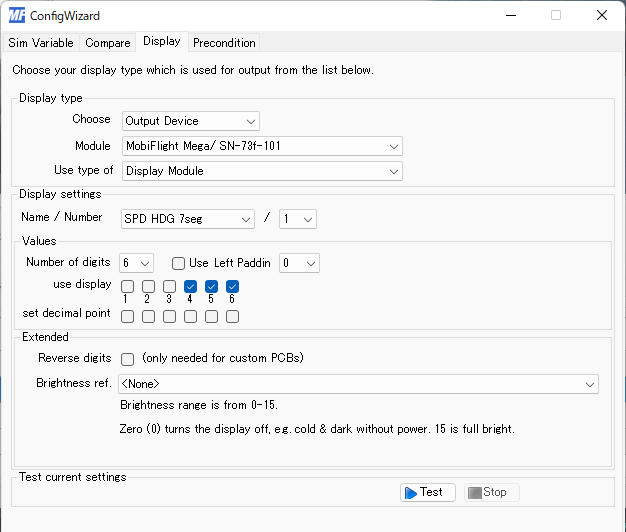Screen dimensions: 626x532
Task: Select the Display tab
Action: [162, 41]
